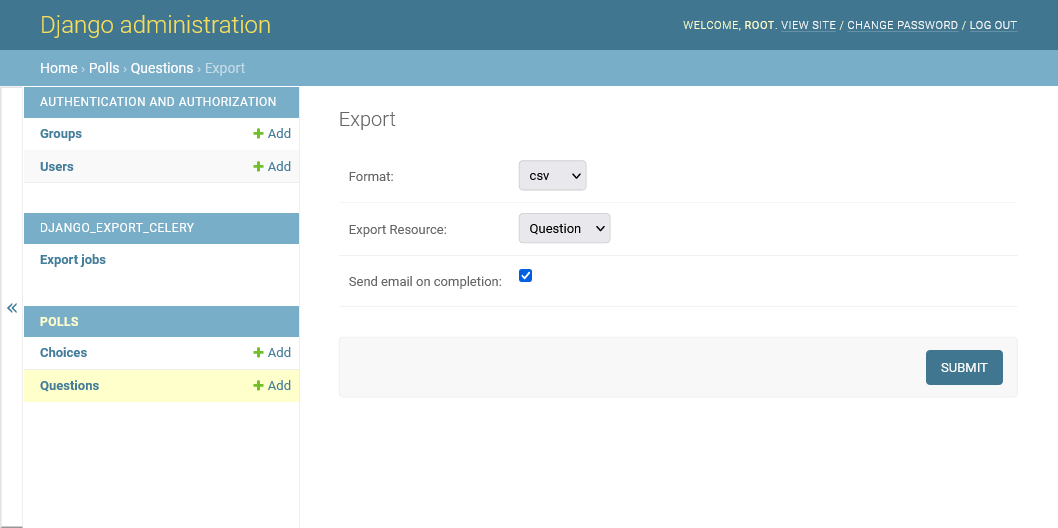Go to Questions in the breadcrumb
Screen dimensions: 1058x528
pyautogui.click(x=162, y=68)
